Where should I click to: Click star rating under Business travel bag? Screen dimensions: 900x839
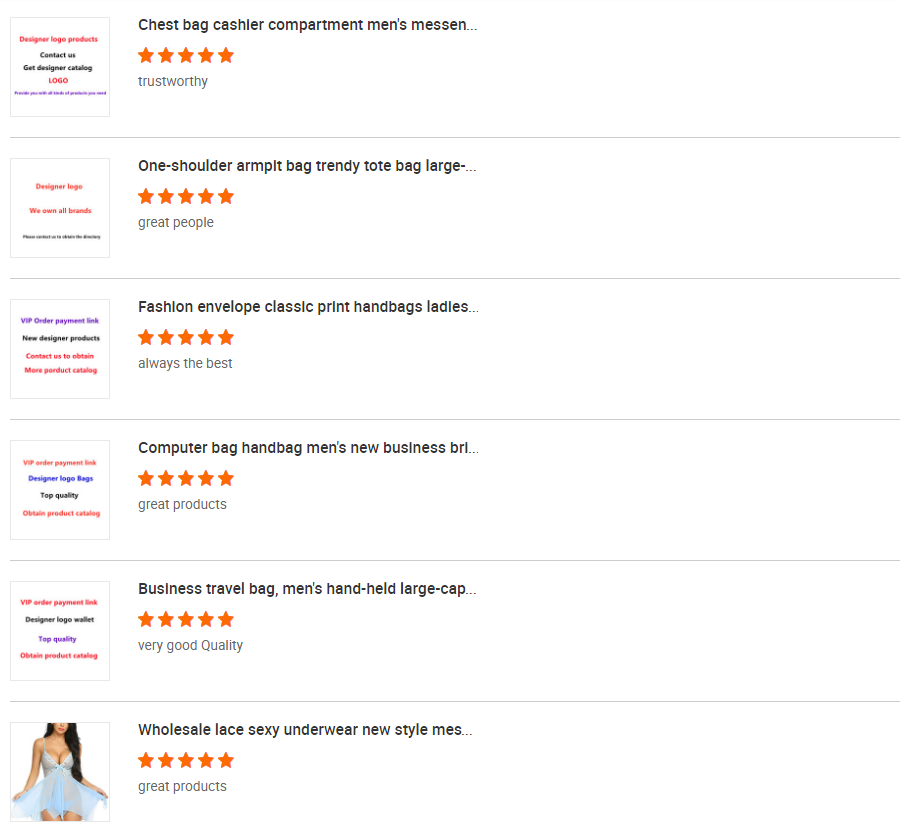[x=186, y=619]
